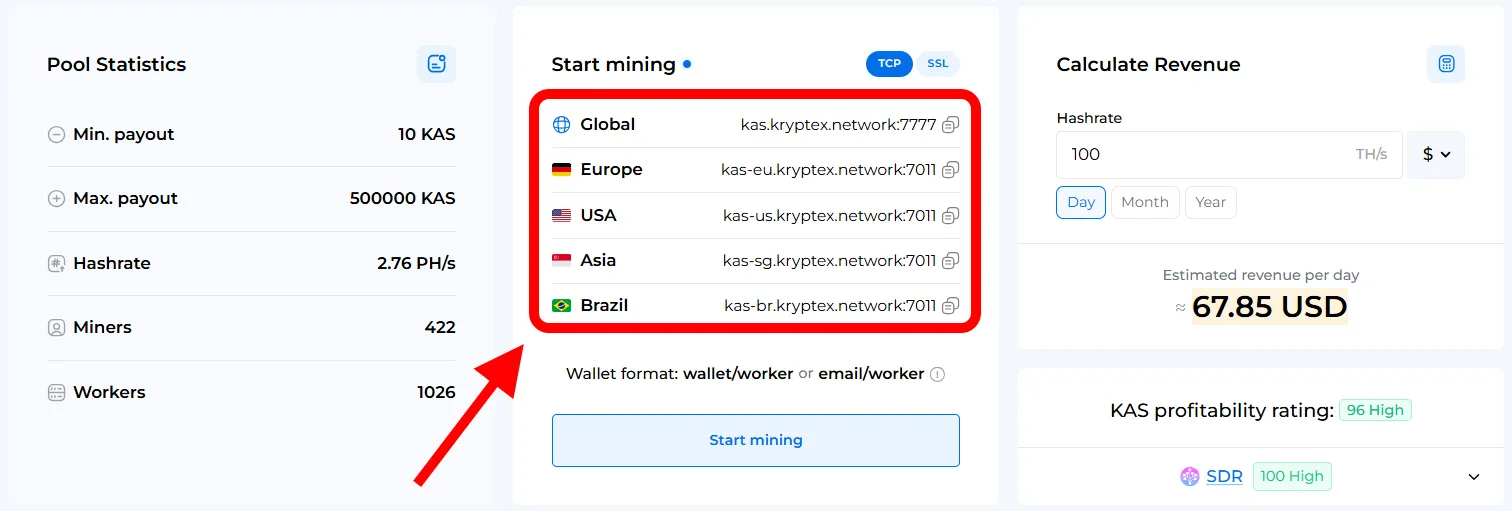The height and width of the screenshot is (511, 1512).
Task: Click the 96 High profitability badge
Action: [1375, 410]
